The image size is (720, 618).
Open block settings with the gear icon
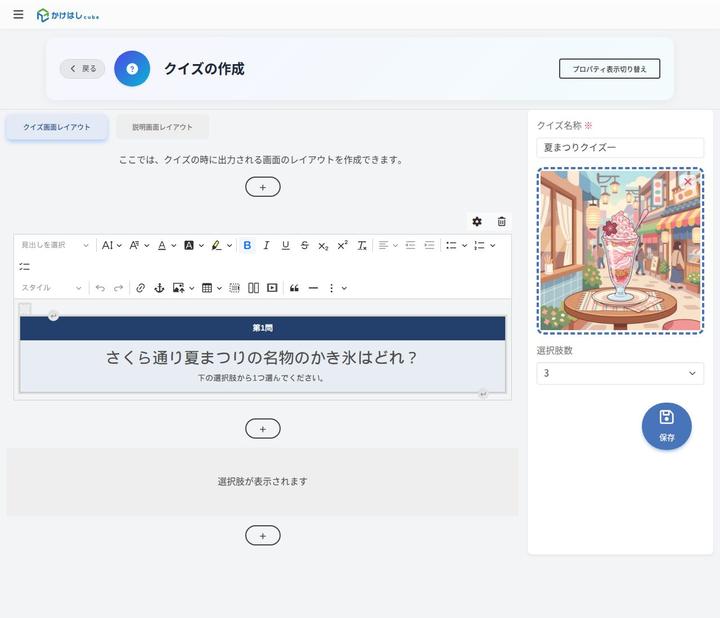pyautogui.click(x=477, y=222)
